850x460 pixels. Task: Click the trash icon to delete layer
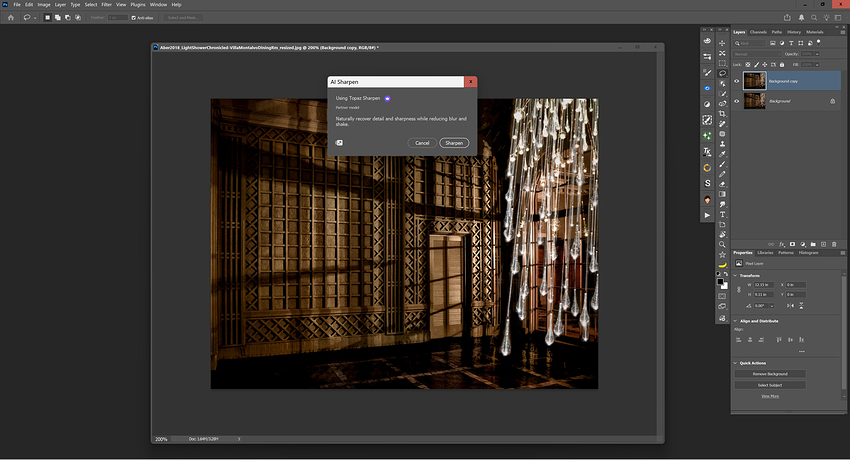(x=834, y=243)
